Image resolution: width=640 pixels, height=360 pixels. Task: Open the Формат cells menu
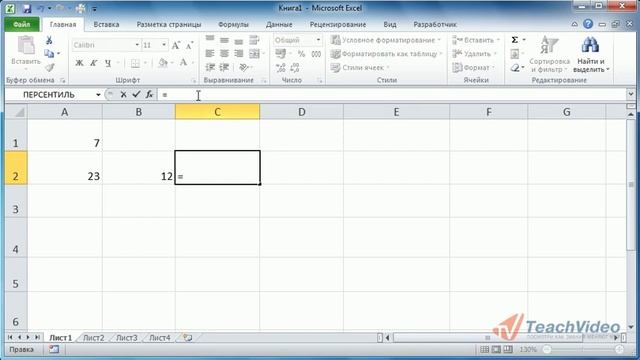pyautogui.click(x=473, y=67)
